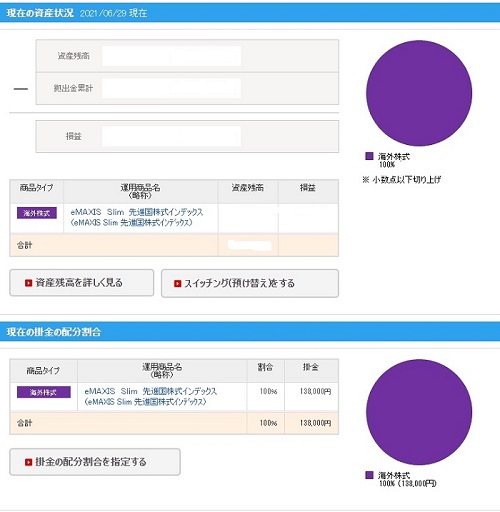Click the upper asset pie chart
The height and width of the screenshot is (512, 500).
[x=419, y=93]
